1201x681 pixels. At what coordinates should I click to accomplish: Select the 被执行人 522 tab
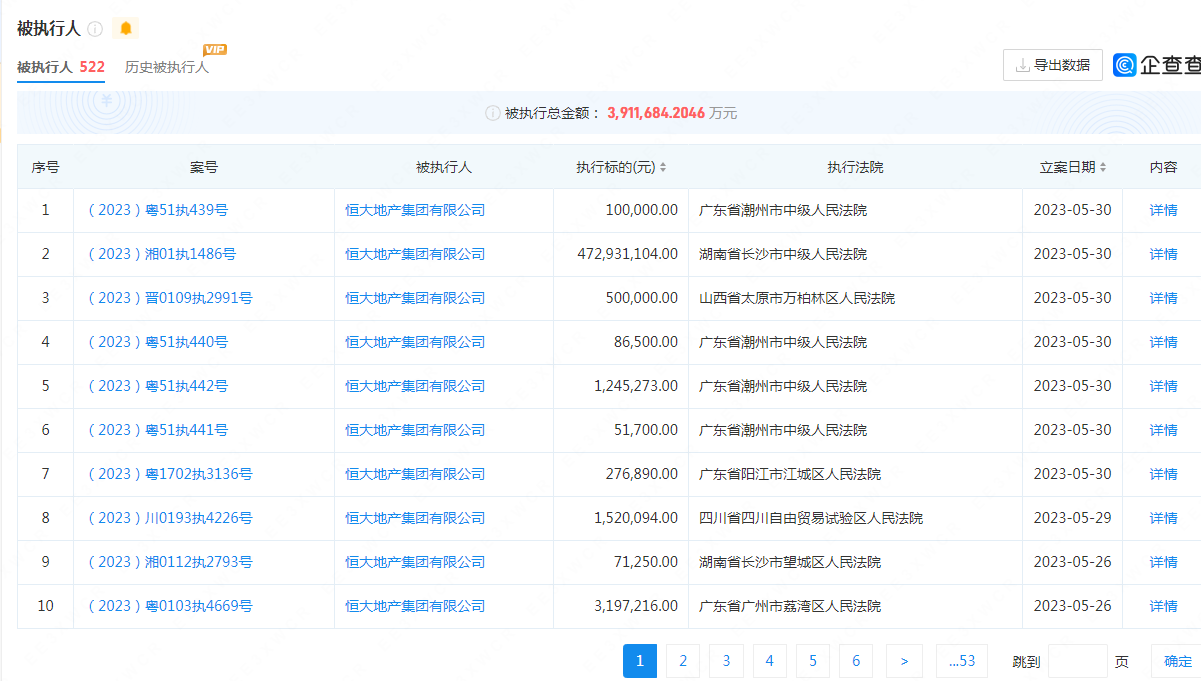coord(61,67)
